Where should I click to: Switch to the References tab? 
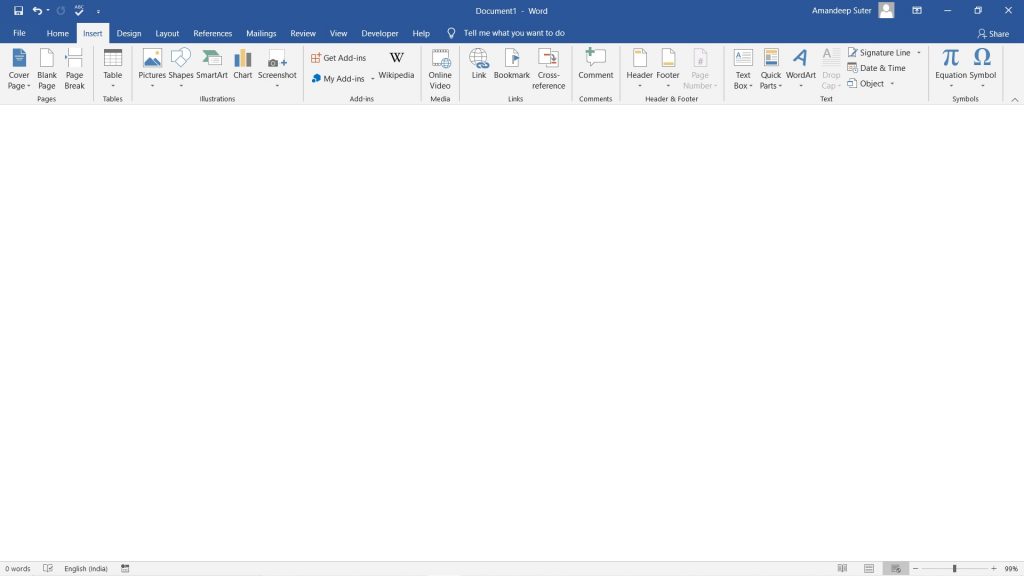pyautogui.click(x=213, y=33)
